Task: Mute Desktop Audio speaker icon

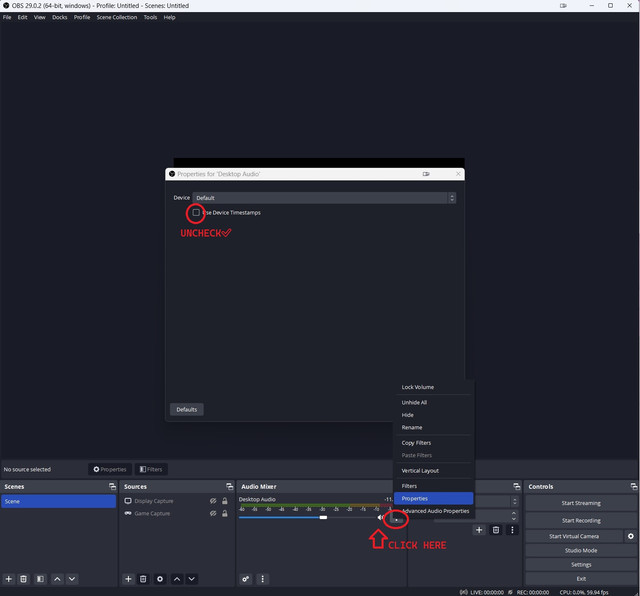Action: coord(380,517)
